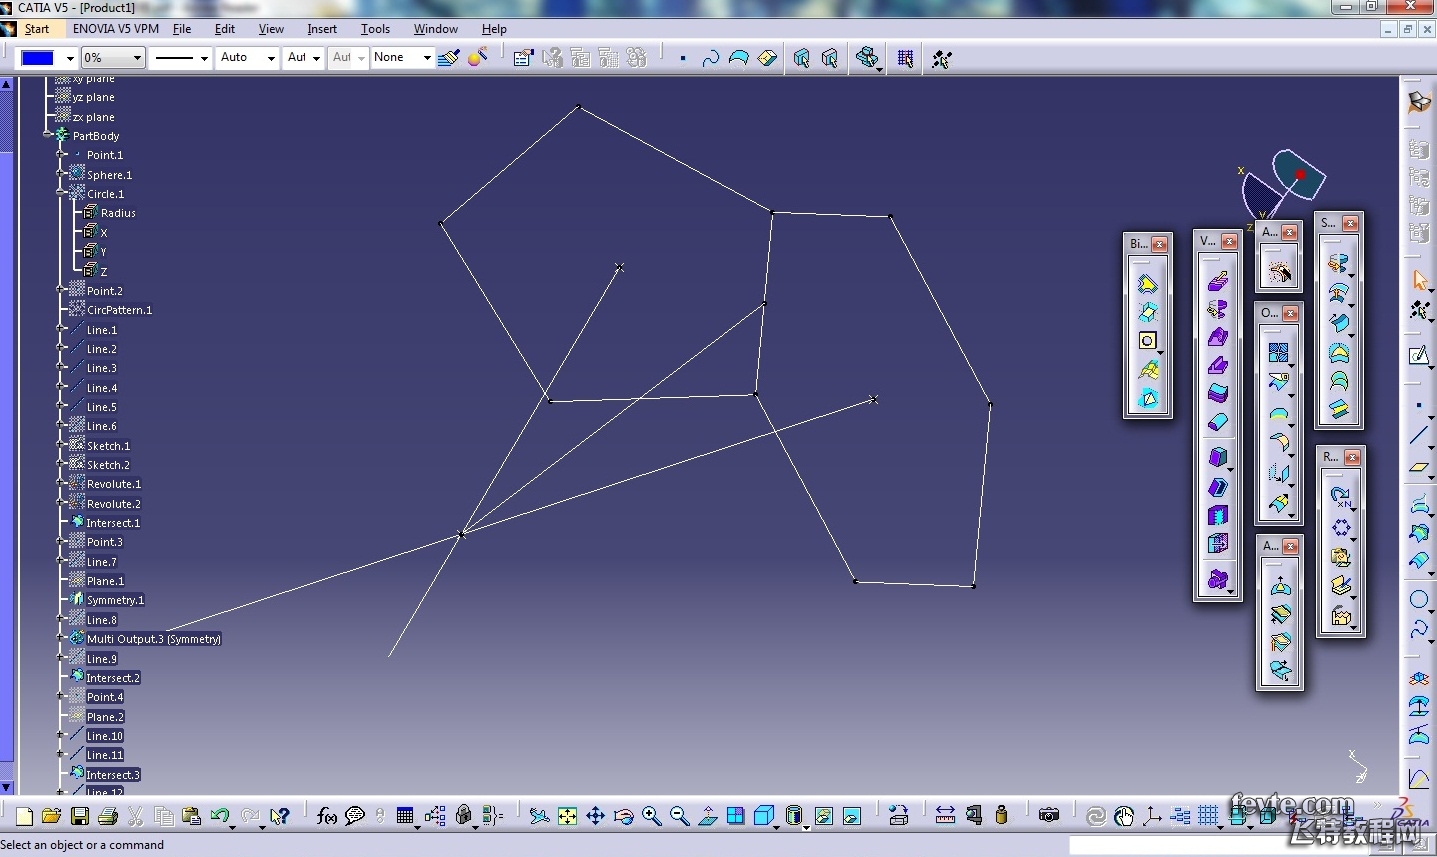Open the Insert menu
The image size is (1437, 857).
pos(322,29)
